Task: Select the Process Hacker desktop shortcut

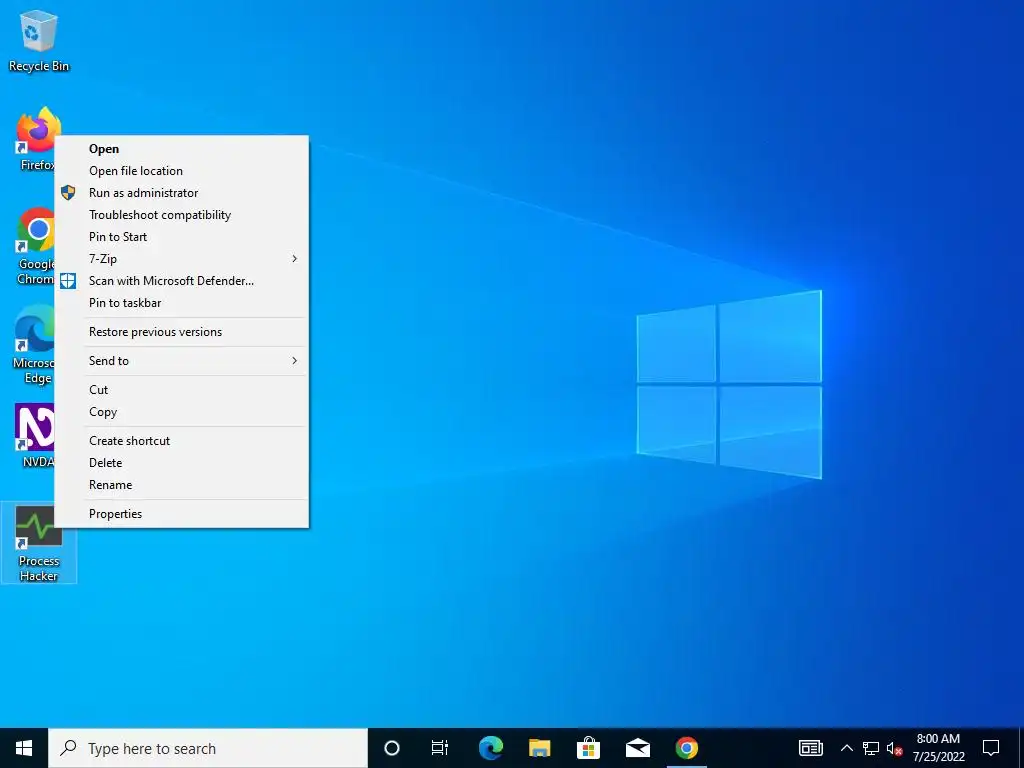Action: 39,543
